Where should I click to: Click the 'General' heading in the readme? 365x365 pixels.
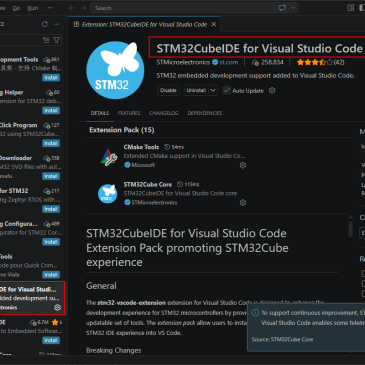(101, 286)
